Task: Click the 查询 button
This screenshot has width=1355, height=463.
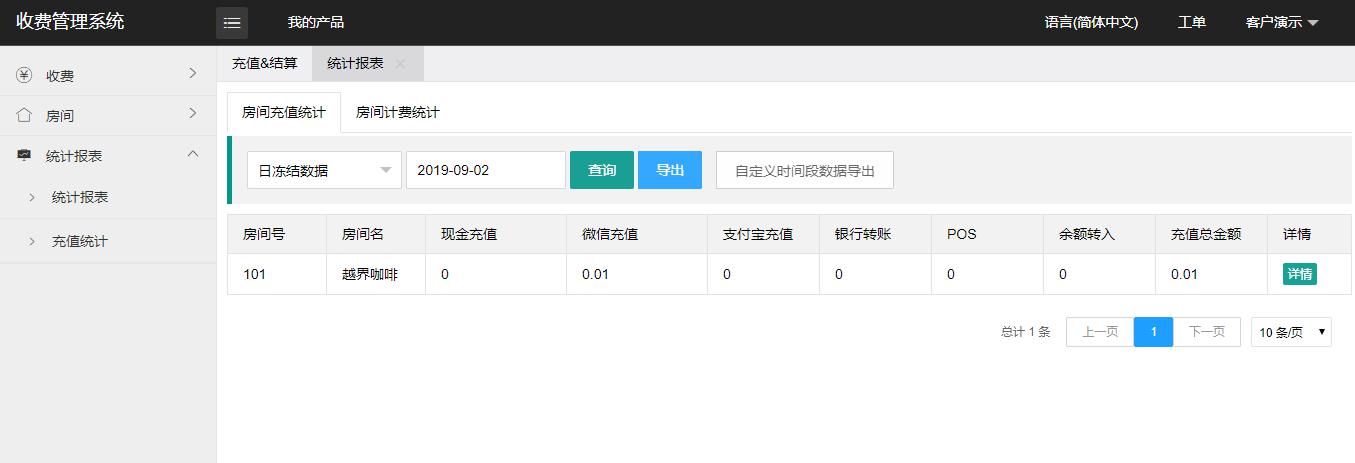Action: [601, 170]
